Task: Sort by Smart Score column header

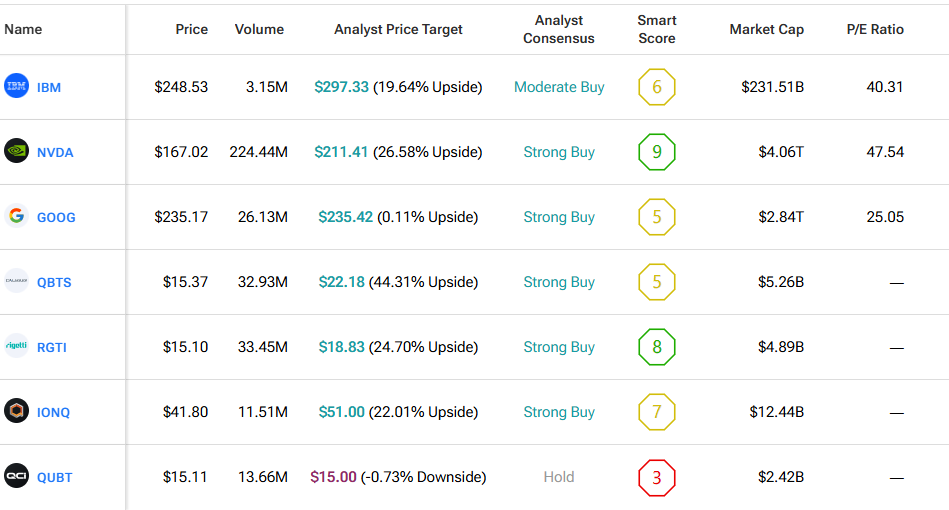Action: 657,29
